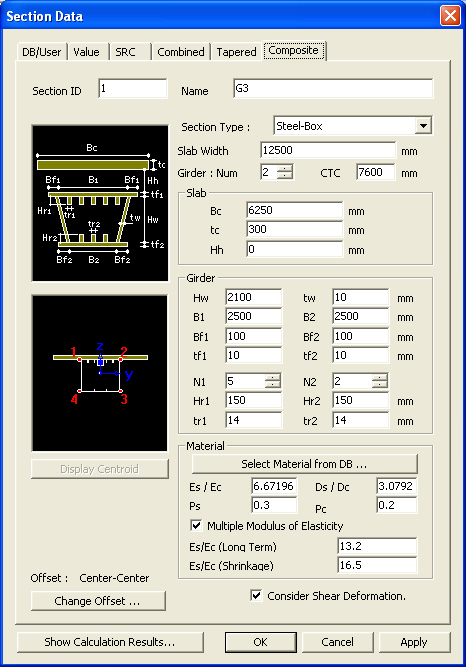Click the section centroid preview image
Image resolution: width=466 pixels, height=667 pixels.
point(100,373)
